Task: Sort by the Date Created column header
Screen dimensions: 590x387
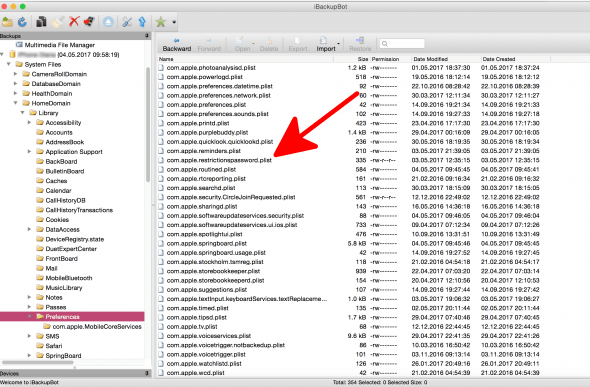Action: [x=515, y=59]
